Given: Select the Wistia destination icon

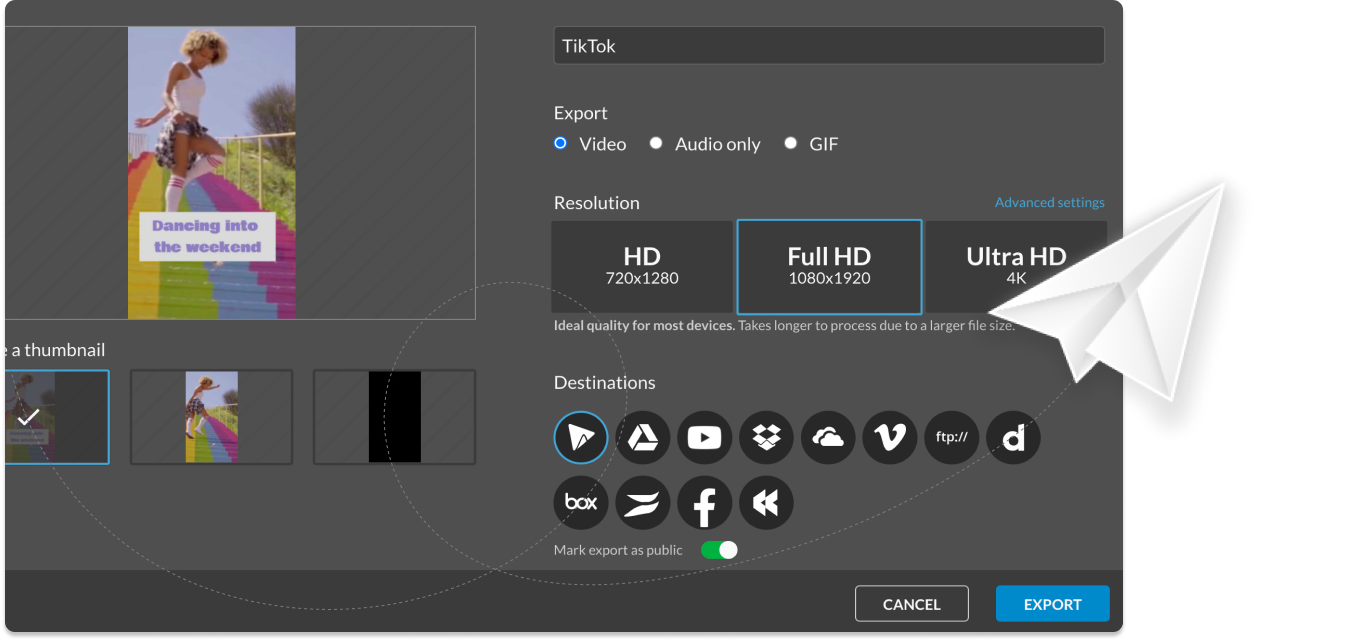Looking at the screenshot, I should click(642, 502).
